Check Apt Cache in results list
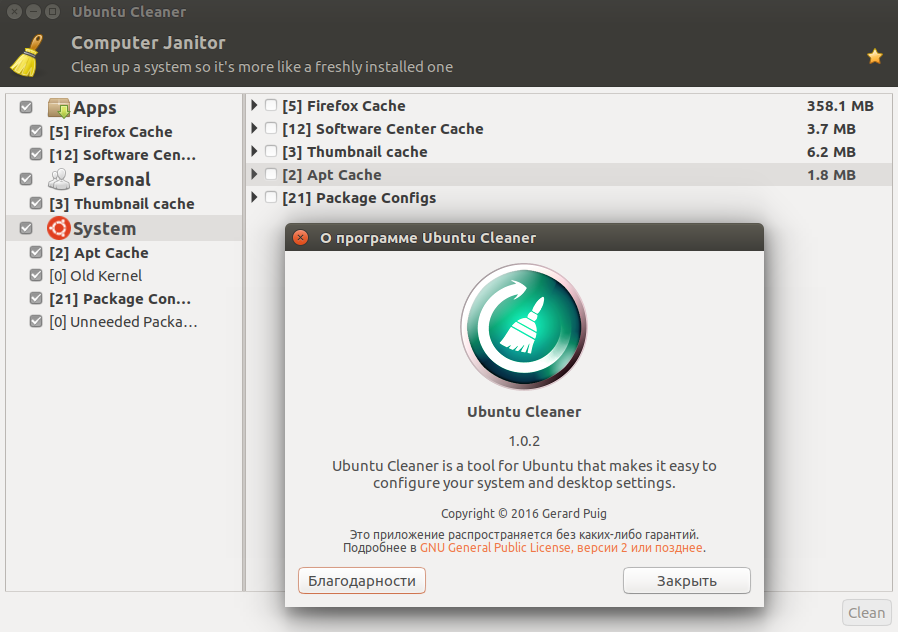This screenshot has width=898, height=632. (271, 174)
